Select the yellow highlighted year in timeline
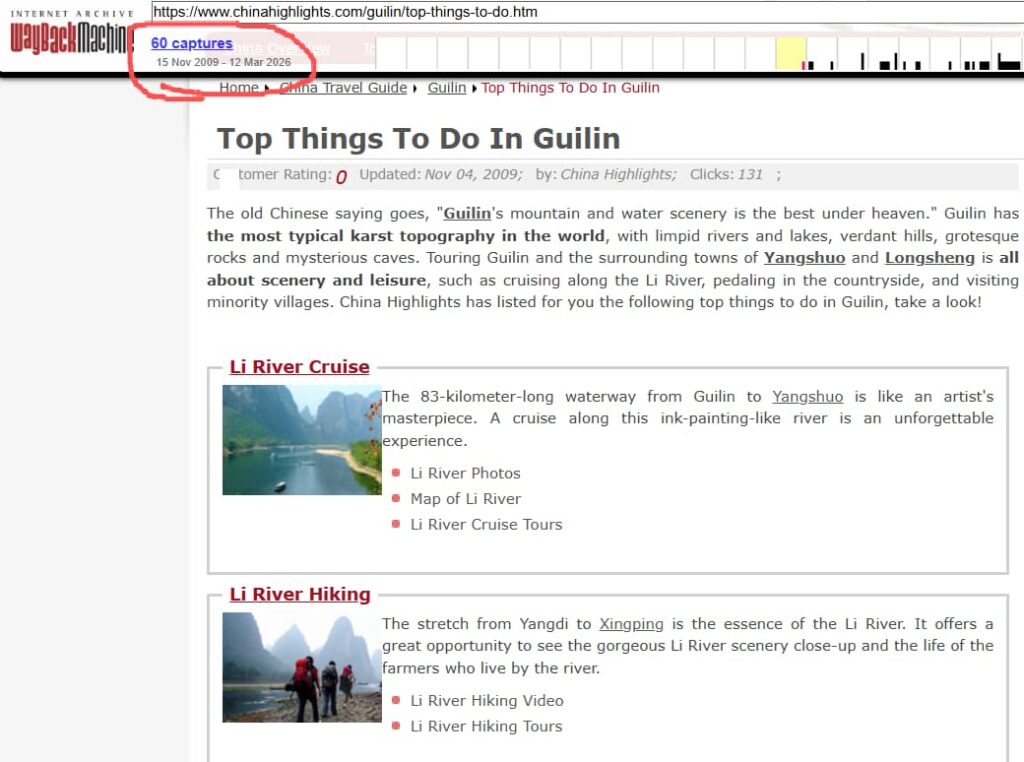This screenshot has width=1024, height=762. tap(791, 54)
